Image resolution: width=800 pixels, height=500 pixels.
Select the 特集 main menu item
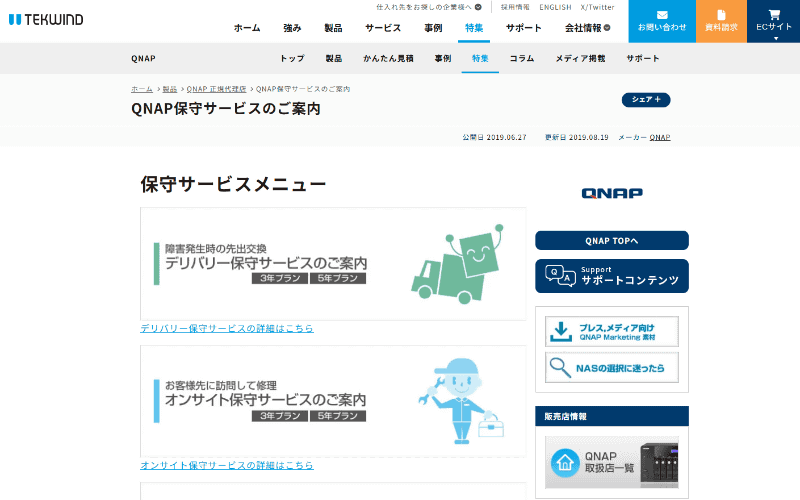pos(474,28)
